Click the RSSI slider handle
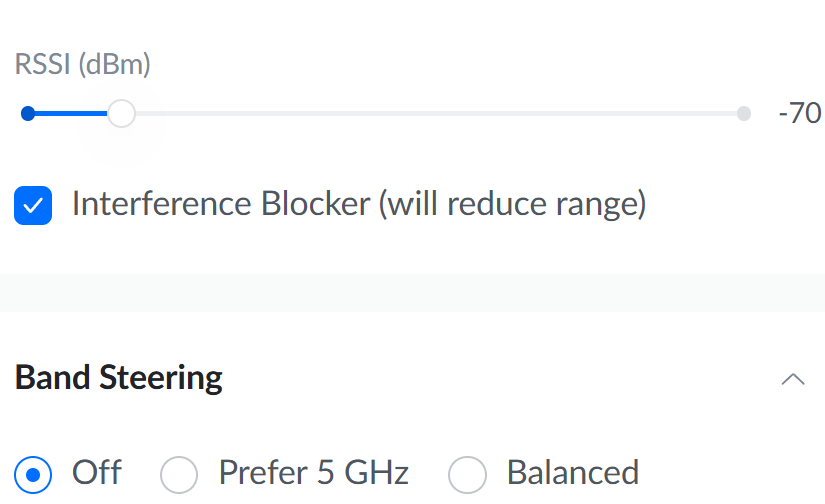 click(121, 114)
